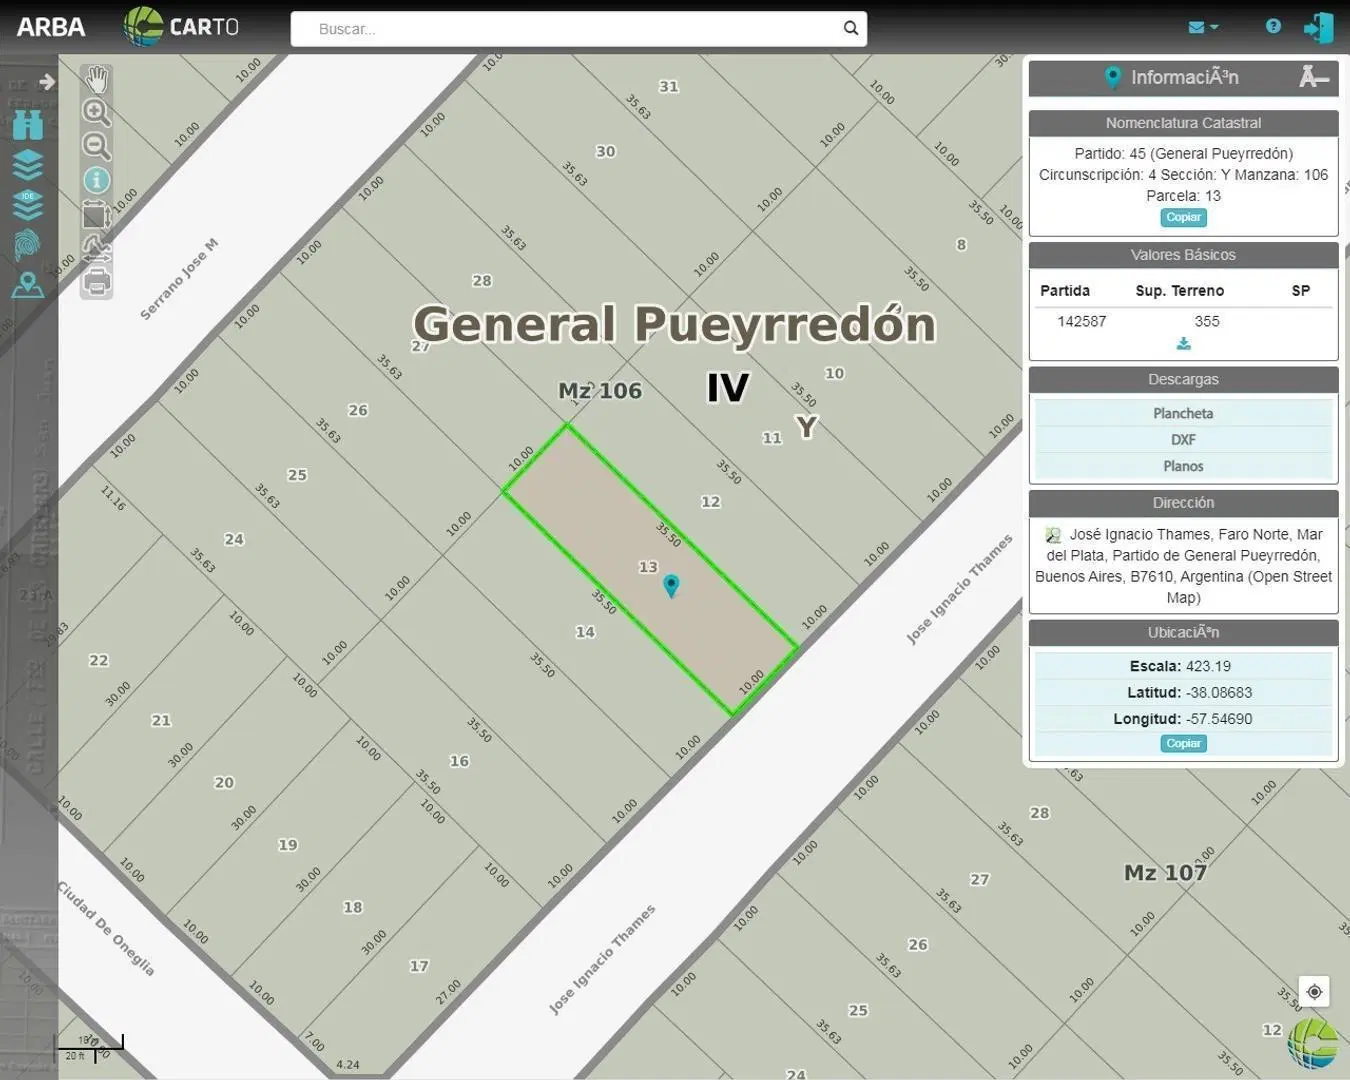
Task: Click parcel number 12 on map
Action: pos(710,502)
